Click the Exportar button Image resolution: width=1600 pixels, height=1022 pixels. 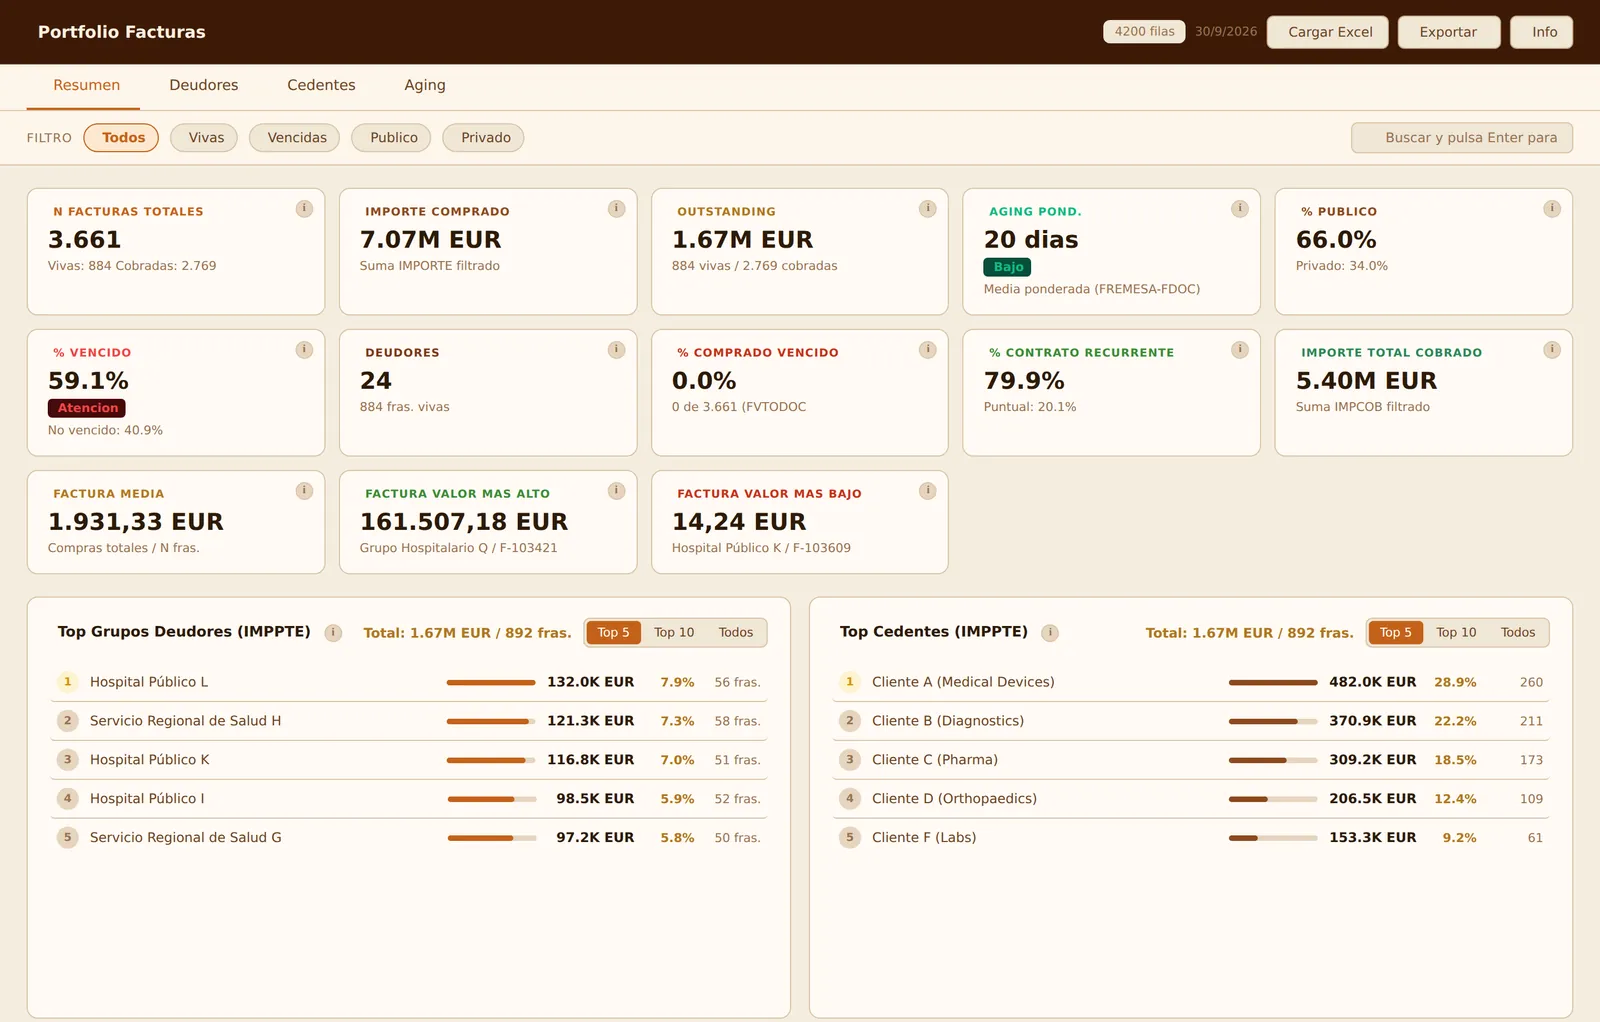(x=1448, y=32)
